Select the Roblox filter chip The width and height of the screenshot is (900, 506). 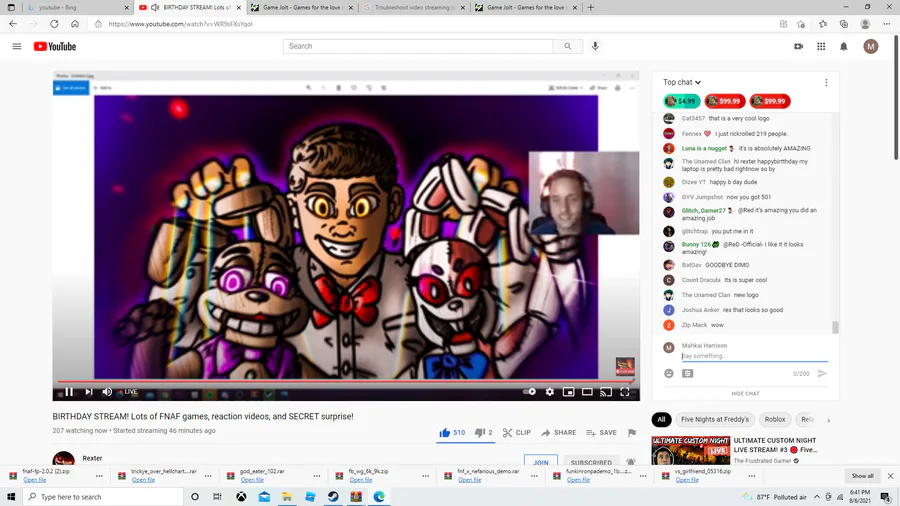tap(775, 419)
